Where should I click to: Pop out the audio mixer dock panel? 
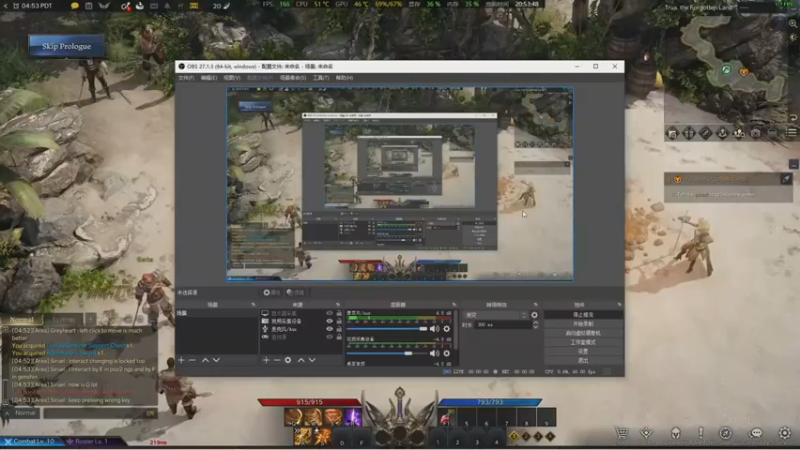coord(454,305)
